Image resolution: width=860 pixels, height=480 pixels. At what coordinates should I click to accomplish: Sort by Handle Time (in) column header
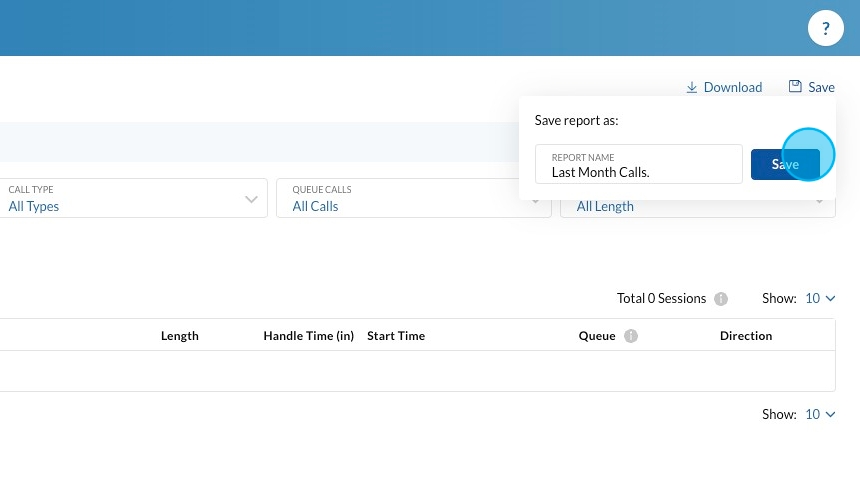pos(308,336)
